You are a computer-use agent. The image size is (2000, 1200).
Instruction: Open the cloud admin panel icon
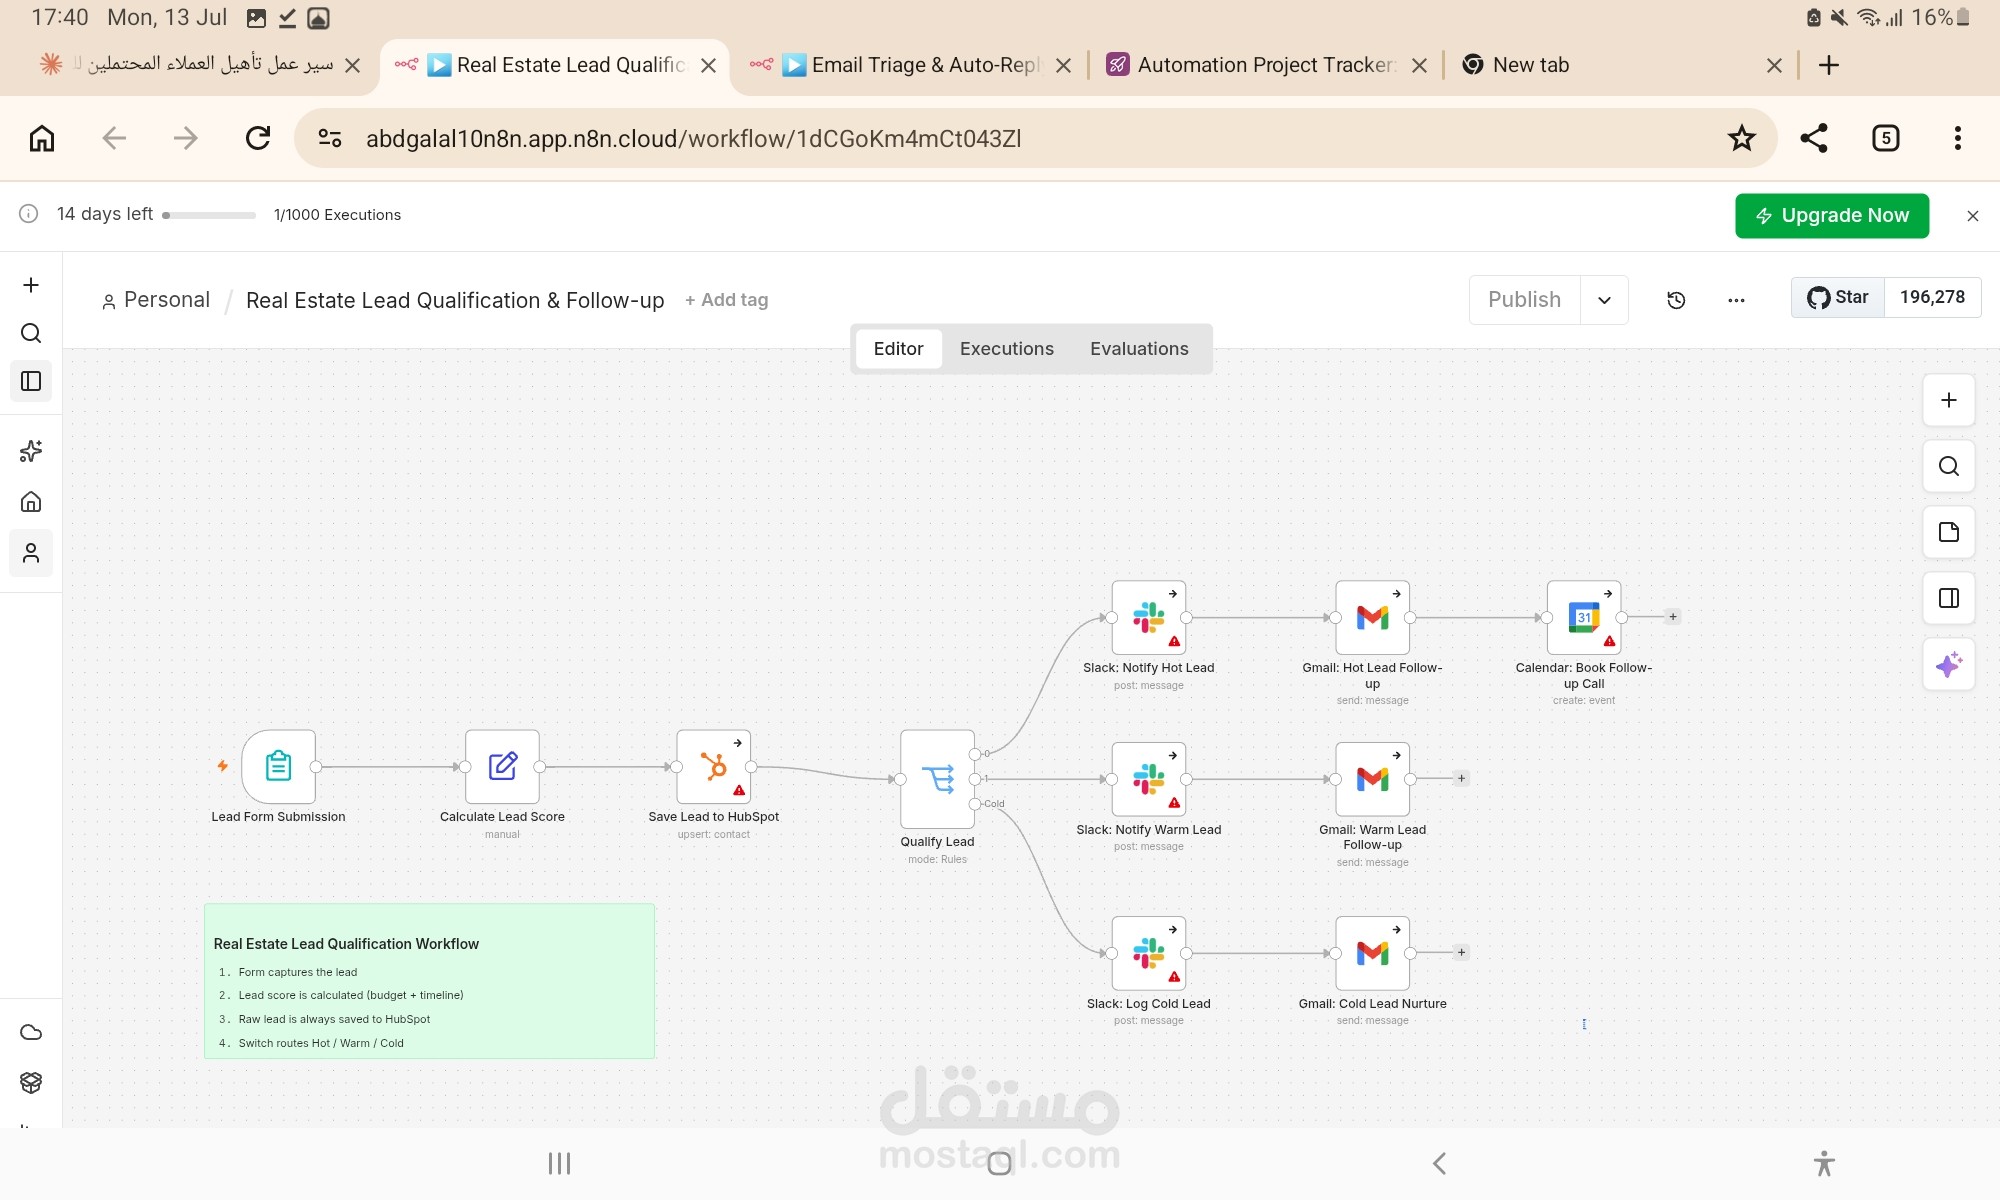click(31, 1033)
